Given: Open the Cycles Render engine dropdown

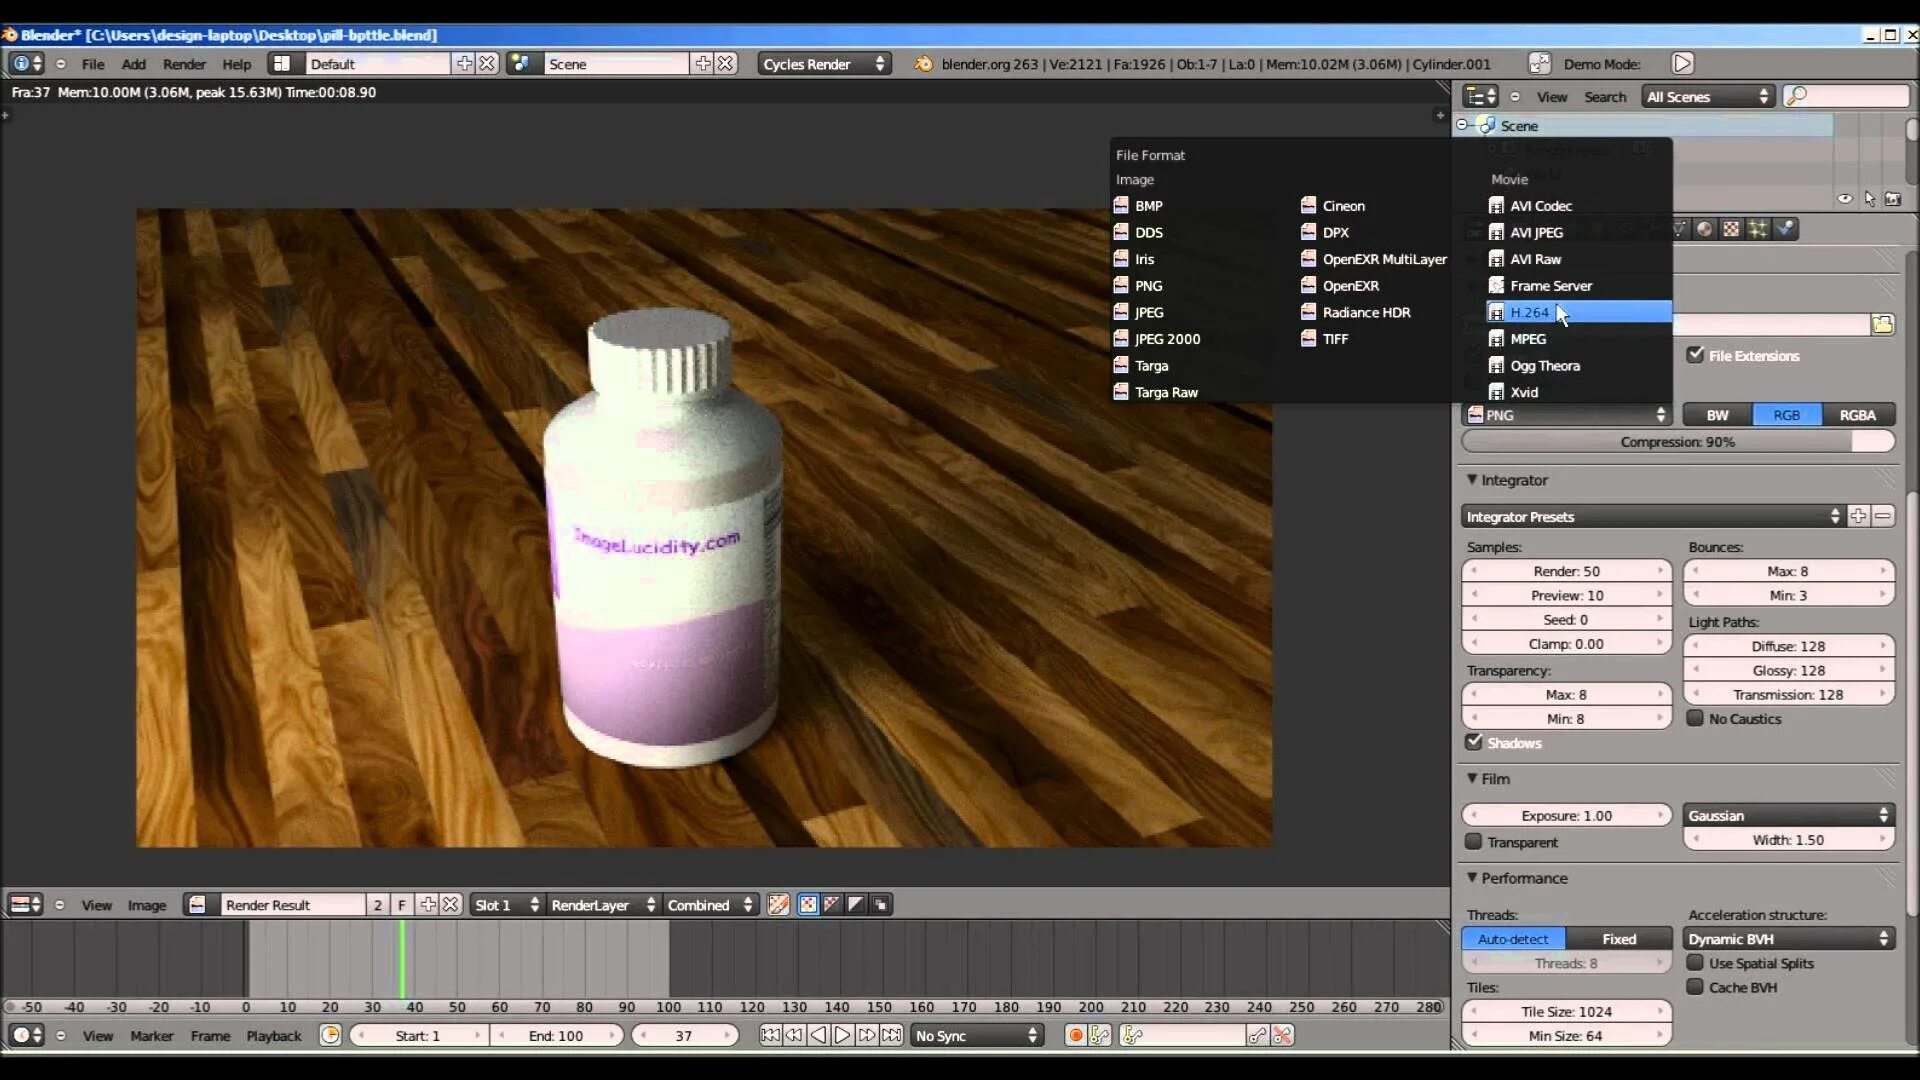Looking at the screenshot, I should tap(823, 64).
